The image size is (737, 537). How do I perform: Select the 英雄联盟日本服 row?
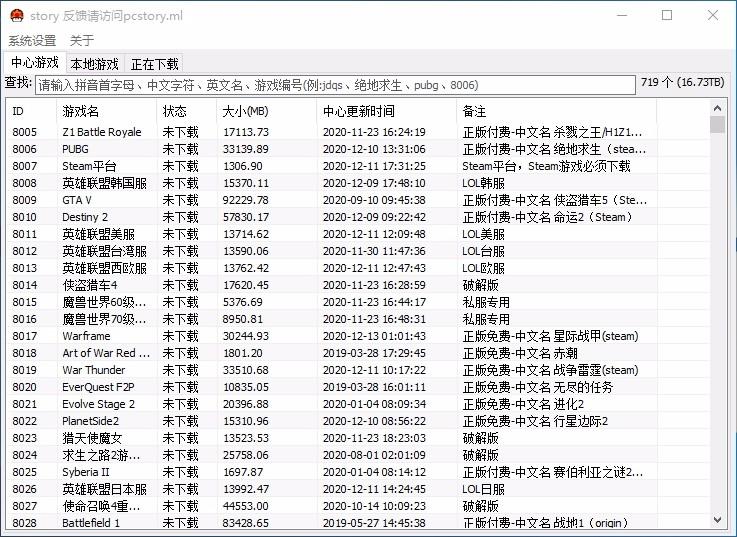(x=358, y=489)
